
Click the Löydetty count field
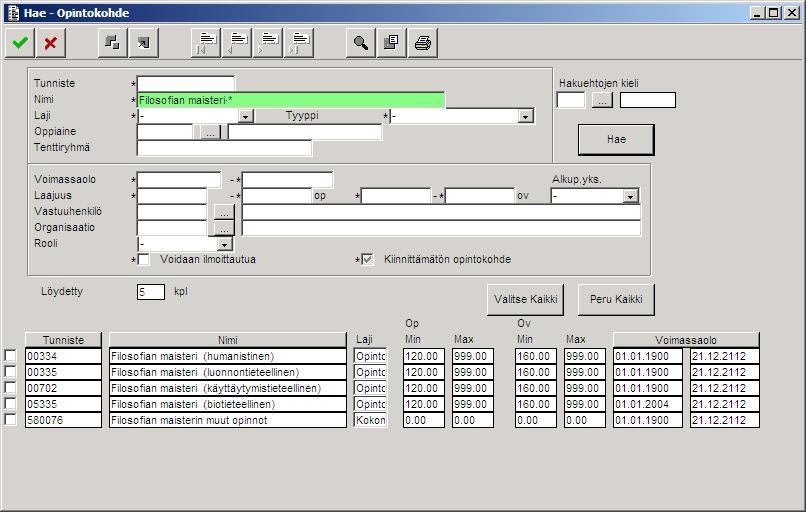click(x=151, y=292)
